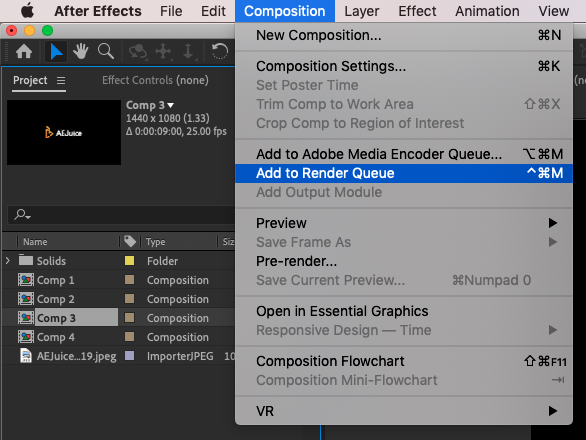The image size is (586, 440).
Task: Click the Comp 1 composition icon
Action: [26, 280]
